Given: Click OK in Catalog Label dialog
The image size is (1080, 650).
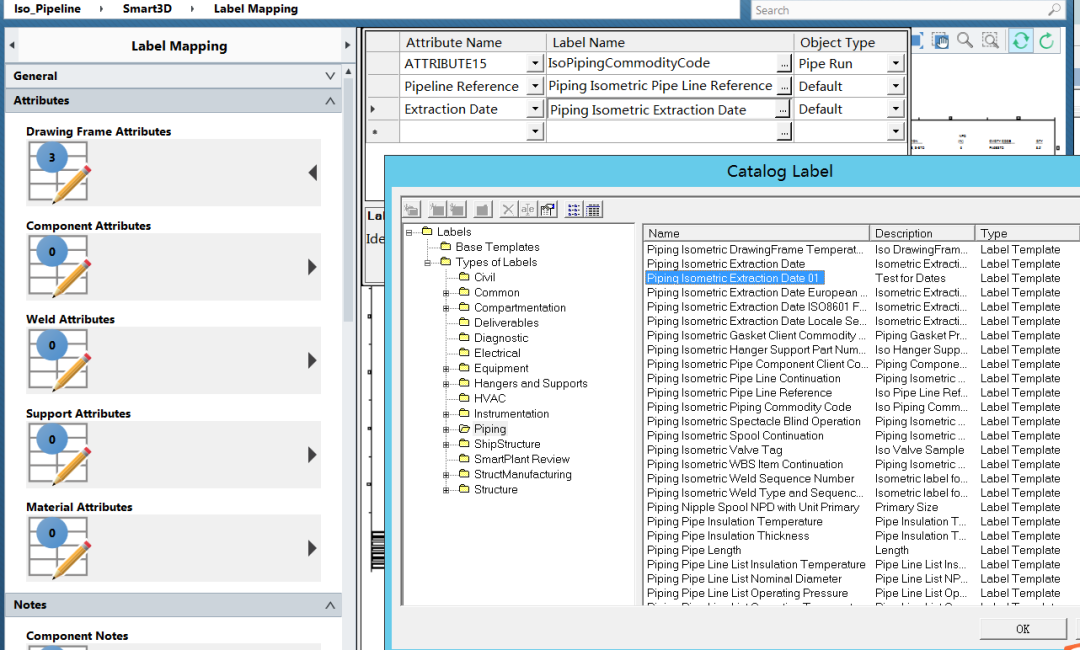Looking at the screenshot, I should (x=1023, y=629).
